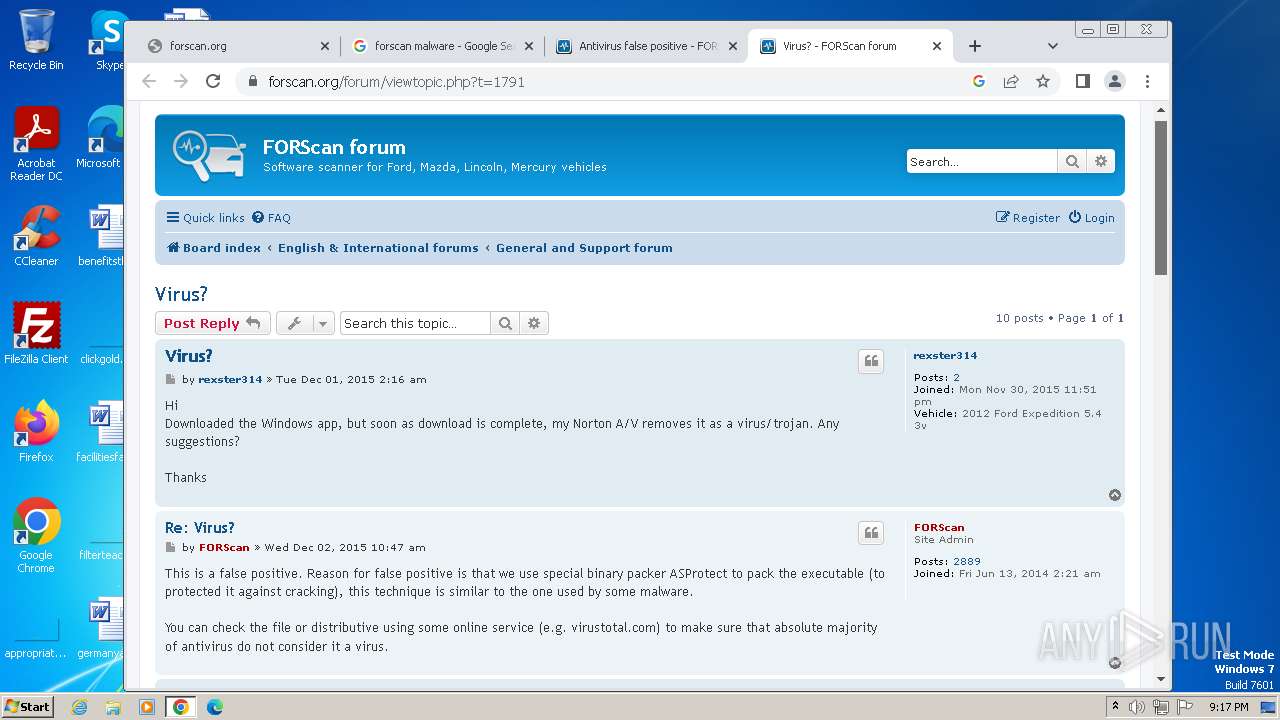Launch Firefox from desktop

pyautogui.click(x=36, y=432)
